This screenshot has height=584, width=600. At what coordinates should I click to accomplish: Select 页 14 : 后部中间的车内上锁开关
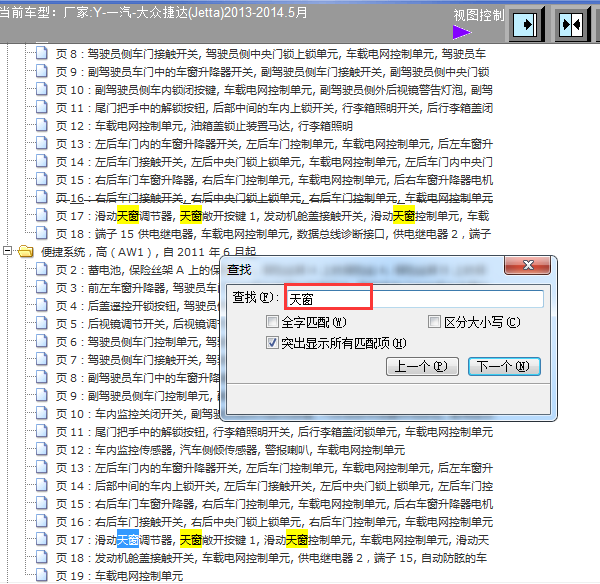tap(274, 486)
